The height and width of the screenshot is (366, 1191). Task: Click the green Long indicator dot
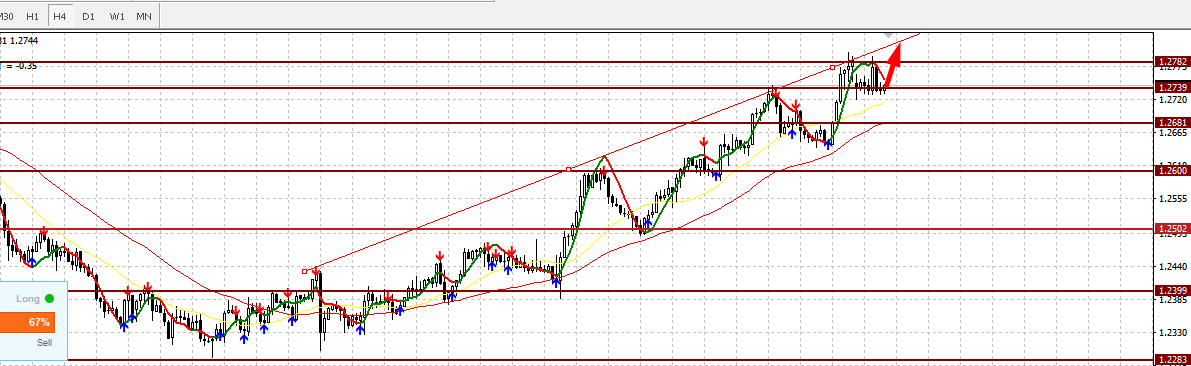[49, 298]
